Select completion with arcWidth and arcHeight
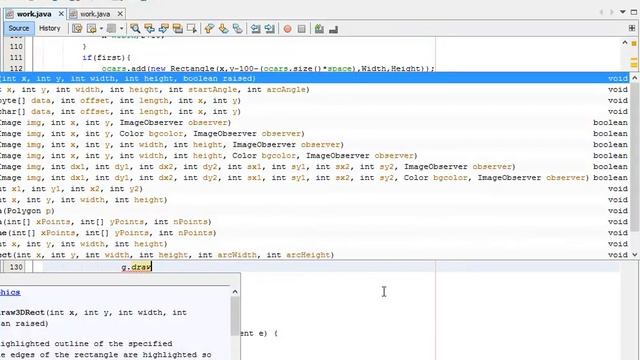 (314, 255)
